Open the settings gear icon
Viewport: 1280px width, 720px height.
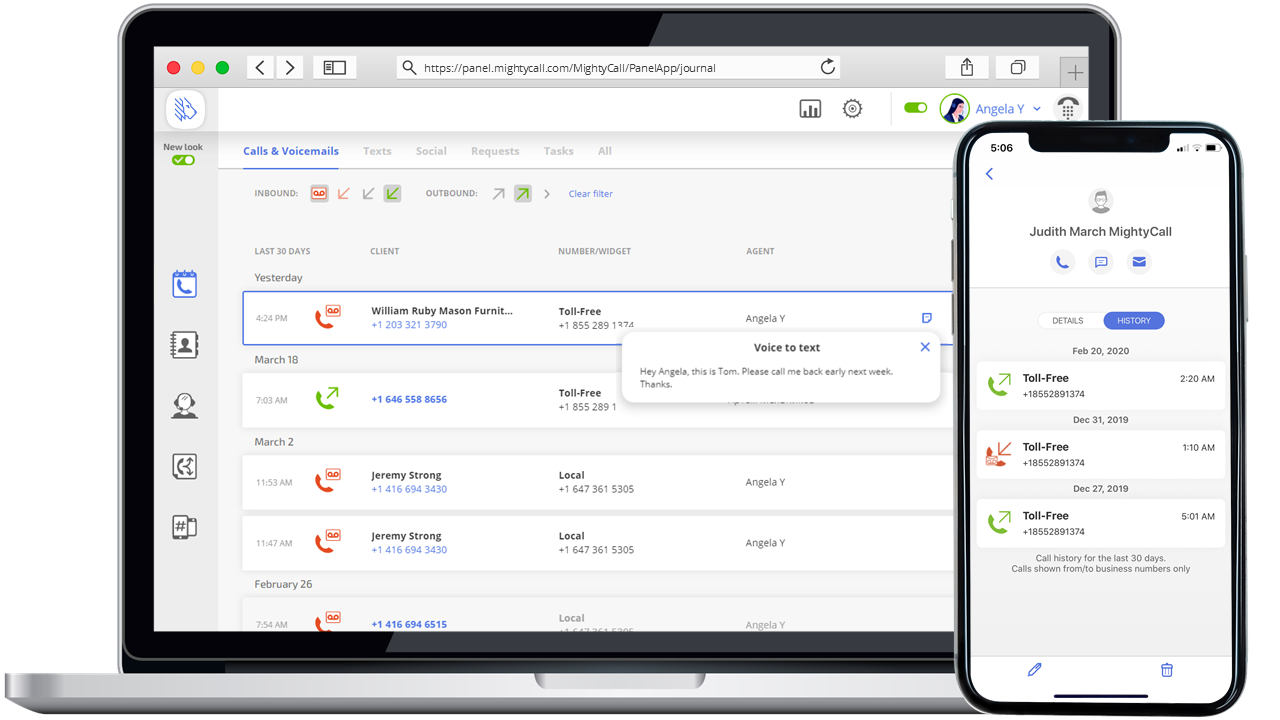tap(852, 108)
